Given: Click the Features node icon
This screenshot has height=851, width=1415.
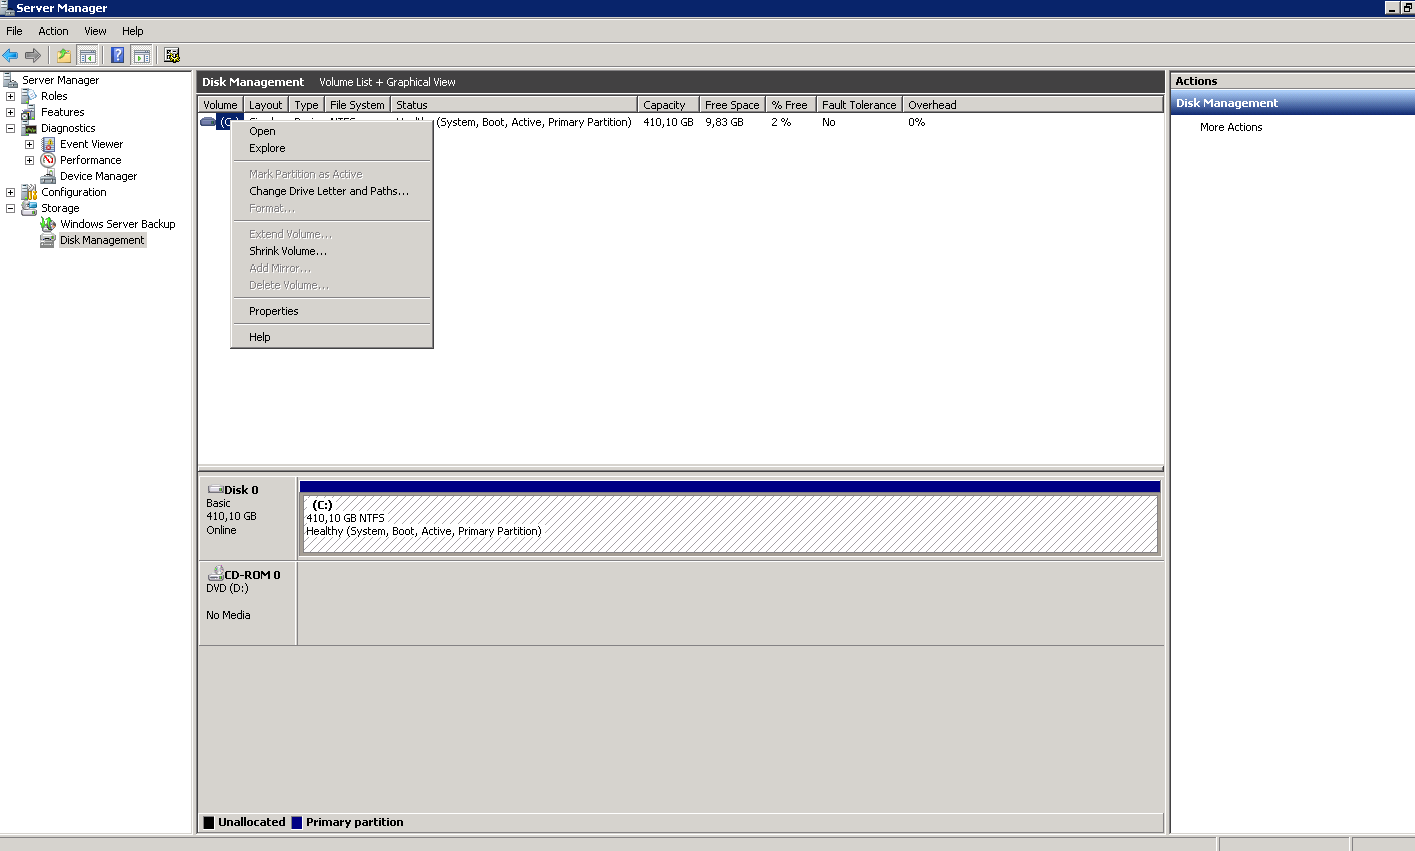Looking at the screenshot, I should (29, 112).
